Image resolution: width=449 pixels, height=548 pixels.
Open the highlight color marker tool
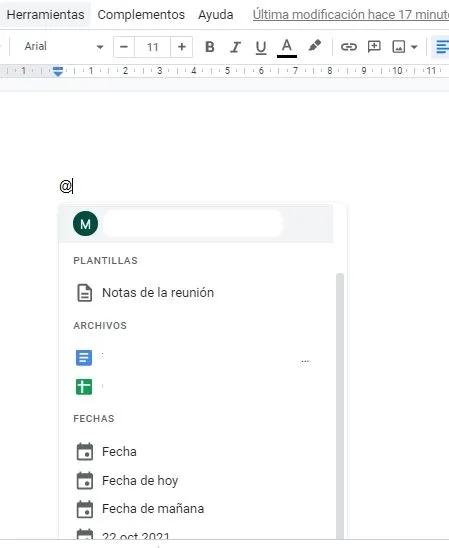(x=314, y=46)
